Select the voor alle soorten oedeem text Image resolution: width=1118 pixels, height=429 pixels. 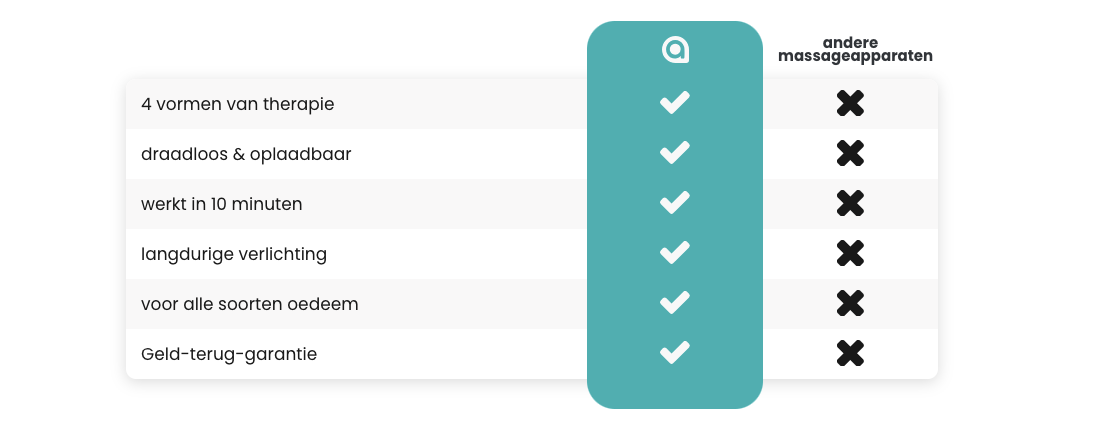(x=250, y=304)
